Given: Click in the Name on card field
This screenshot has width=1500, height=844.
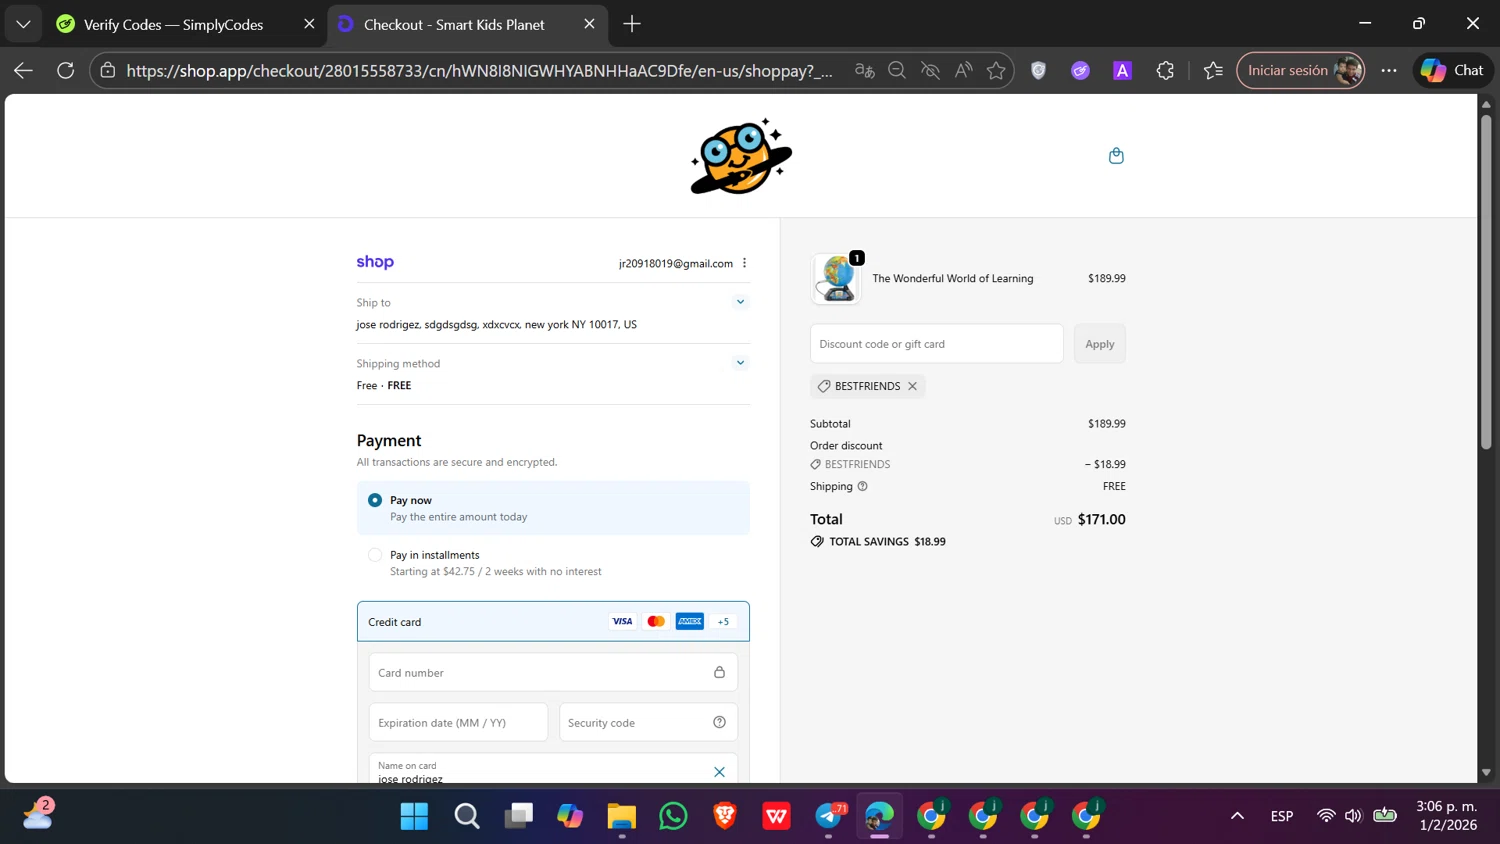Looking at the screenshot, I should click(553, 769).
